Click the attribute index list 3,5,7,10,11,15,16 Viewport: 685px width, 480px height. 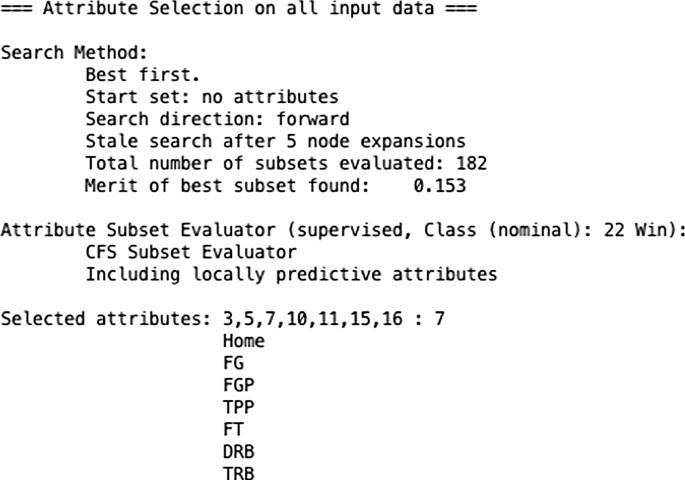(312, 319)
